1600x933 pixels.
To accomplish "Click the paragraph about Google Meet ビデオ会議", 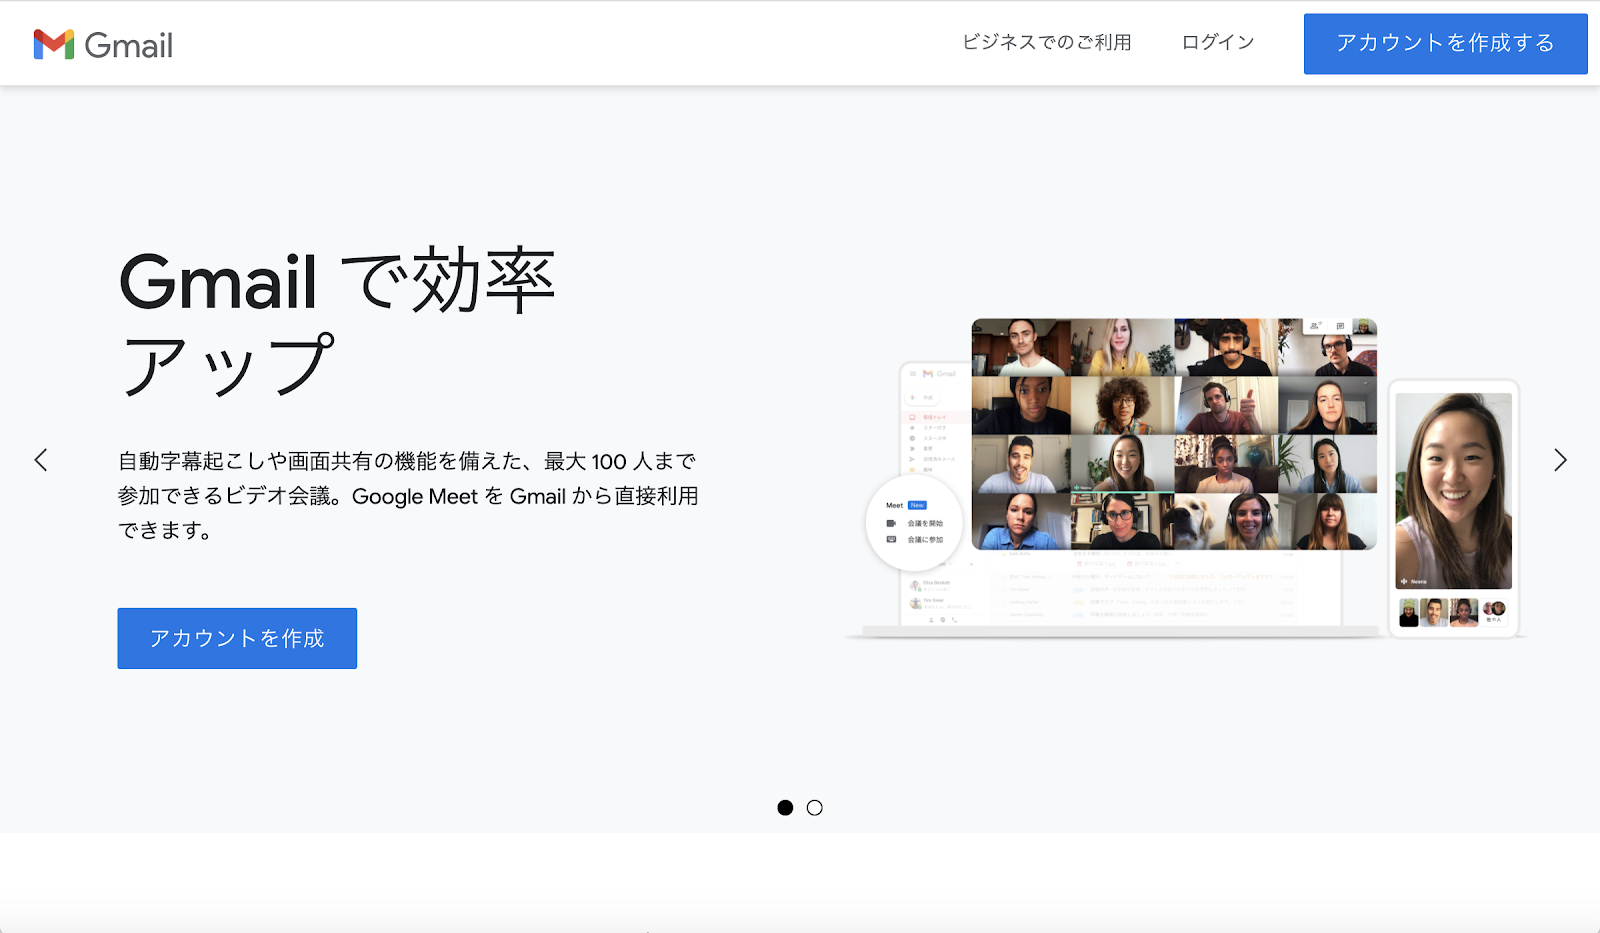I will tap(408, 496).
